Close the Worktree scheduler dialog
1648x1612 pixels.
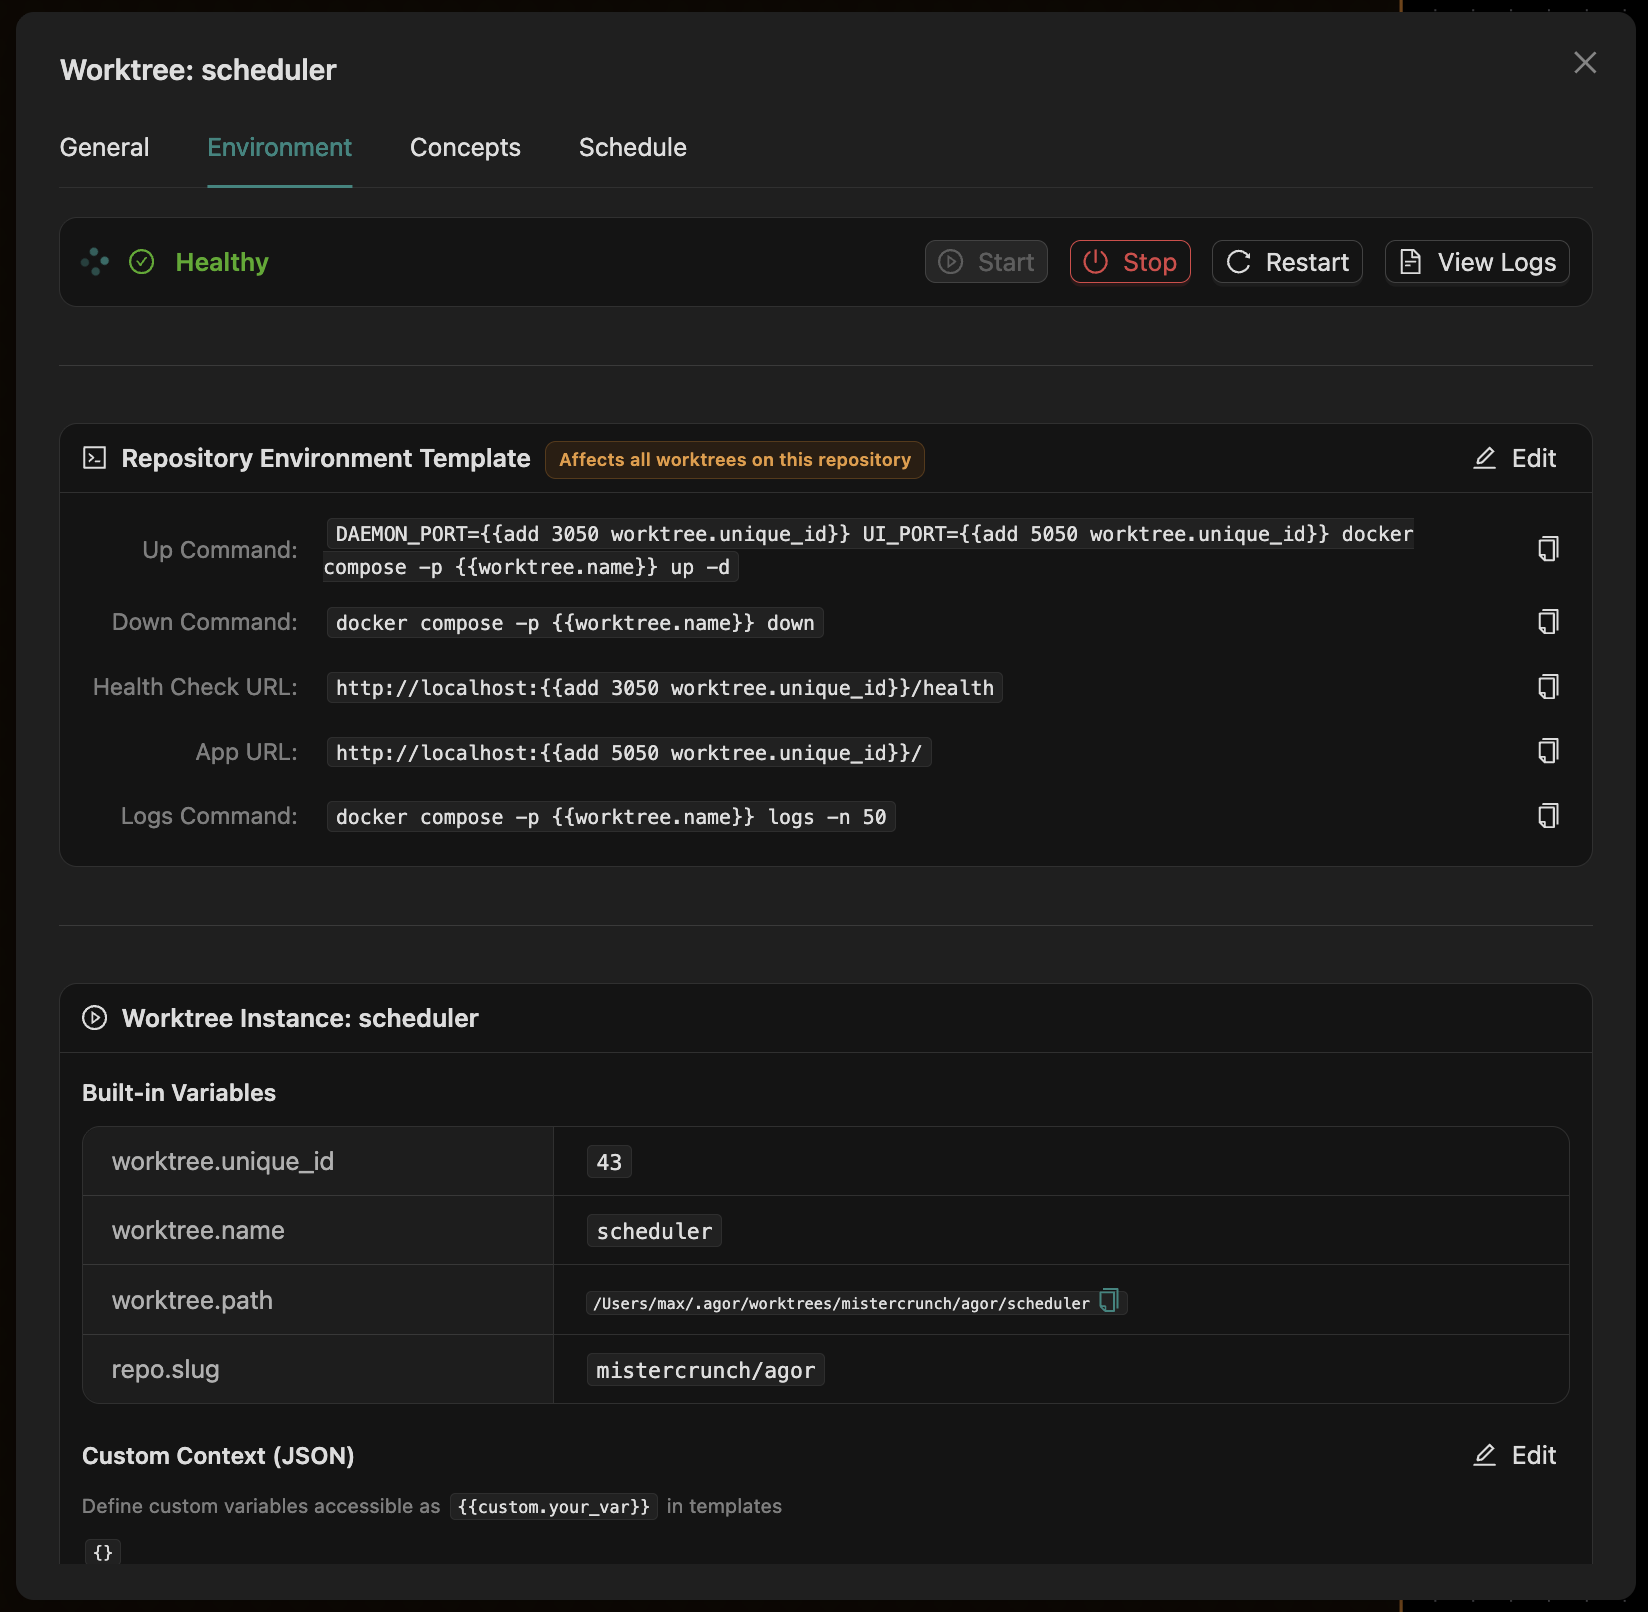tap(1585, 62)
